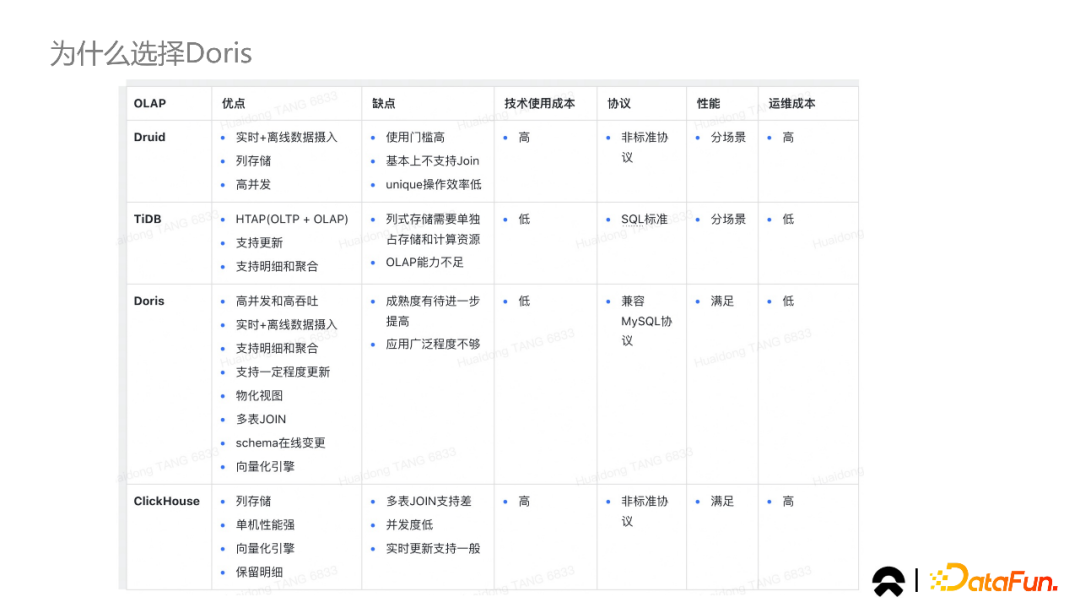Select the ClickHouse row label

tap(167, 501)
